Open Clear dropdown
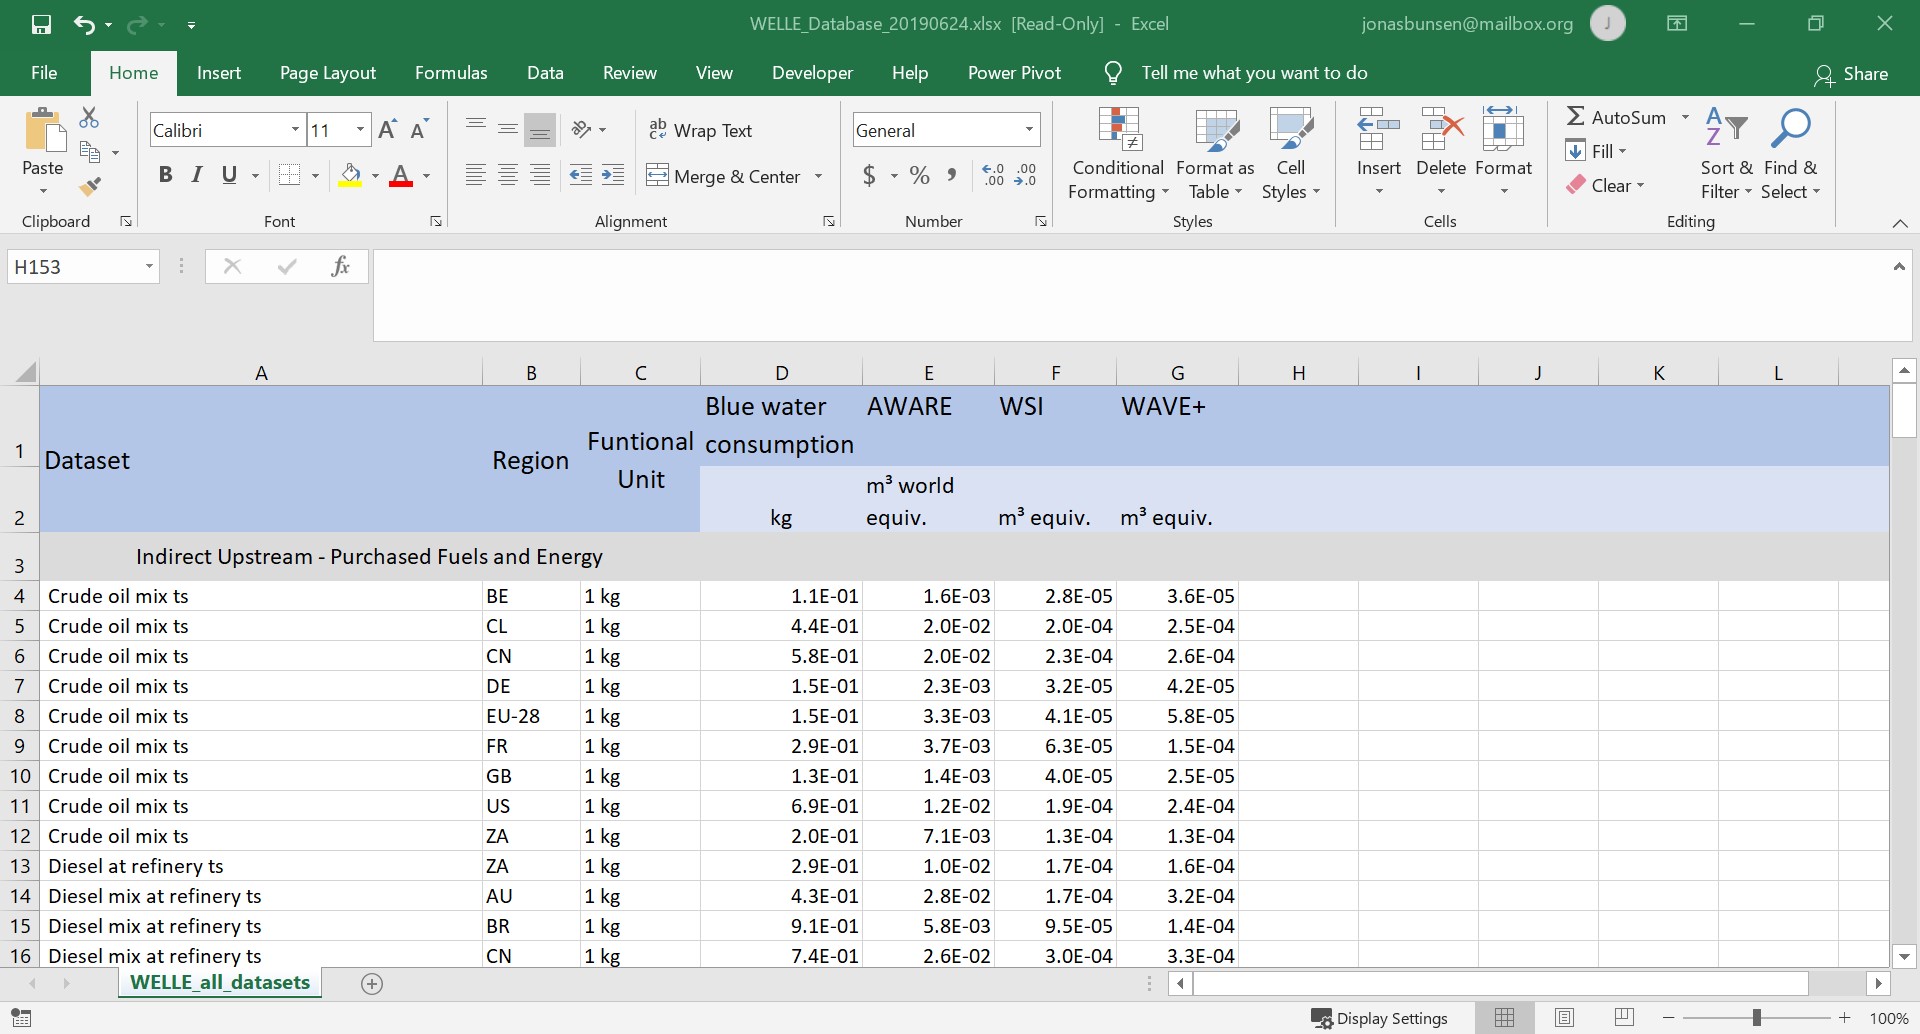Image resolution: width=1920 pixels, height=1034 pixels. tap(1605, 186)
